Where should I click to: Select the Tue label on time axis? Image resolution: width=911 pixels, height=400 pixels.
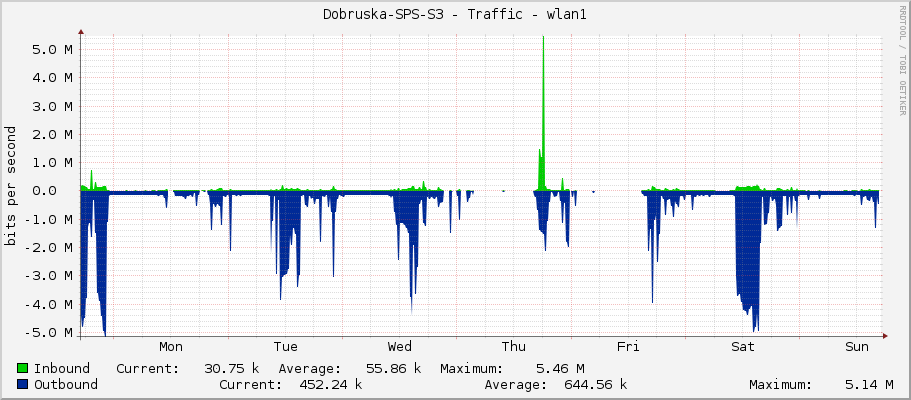point(285,347)
